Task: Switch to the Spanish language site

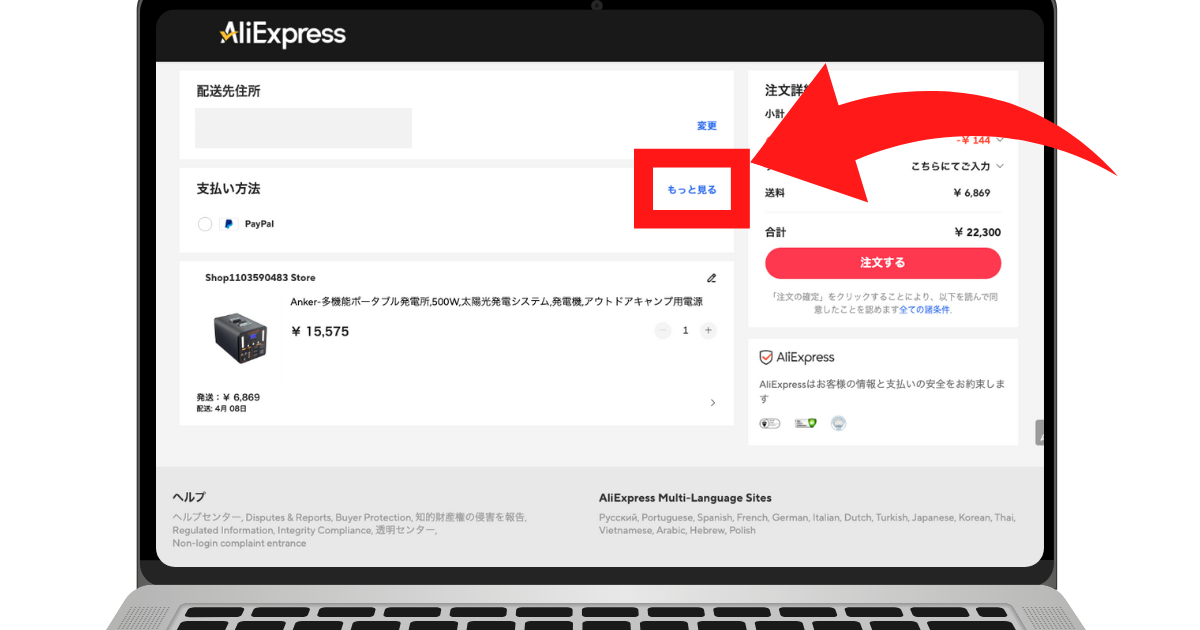Action: [715, 518]
